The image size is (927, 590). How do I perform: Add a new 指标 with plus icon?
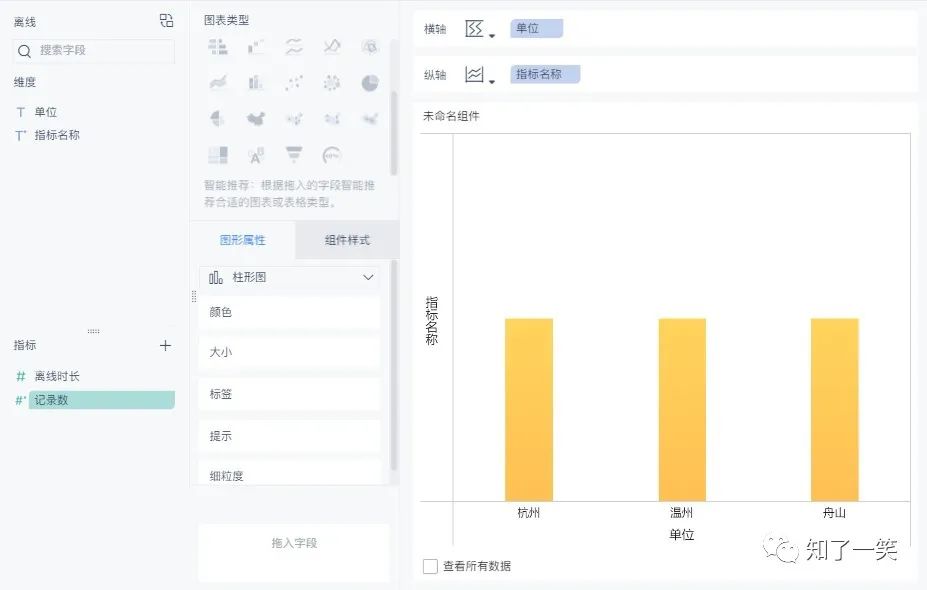pyautogui.click(x=166, y=345)
